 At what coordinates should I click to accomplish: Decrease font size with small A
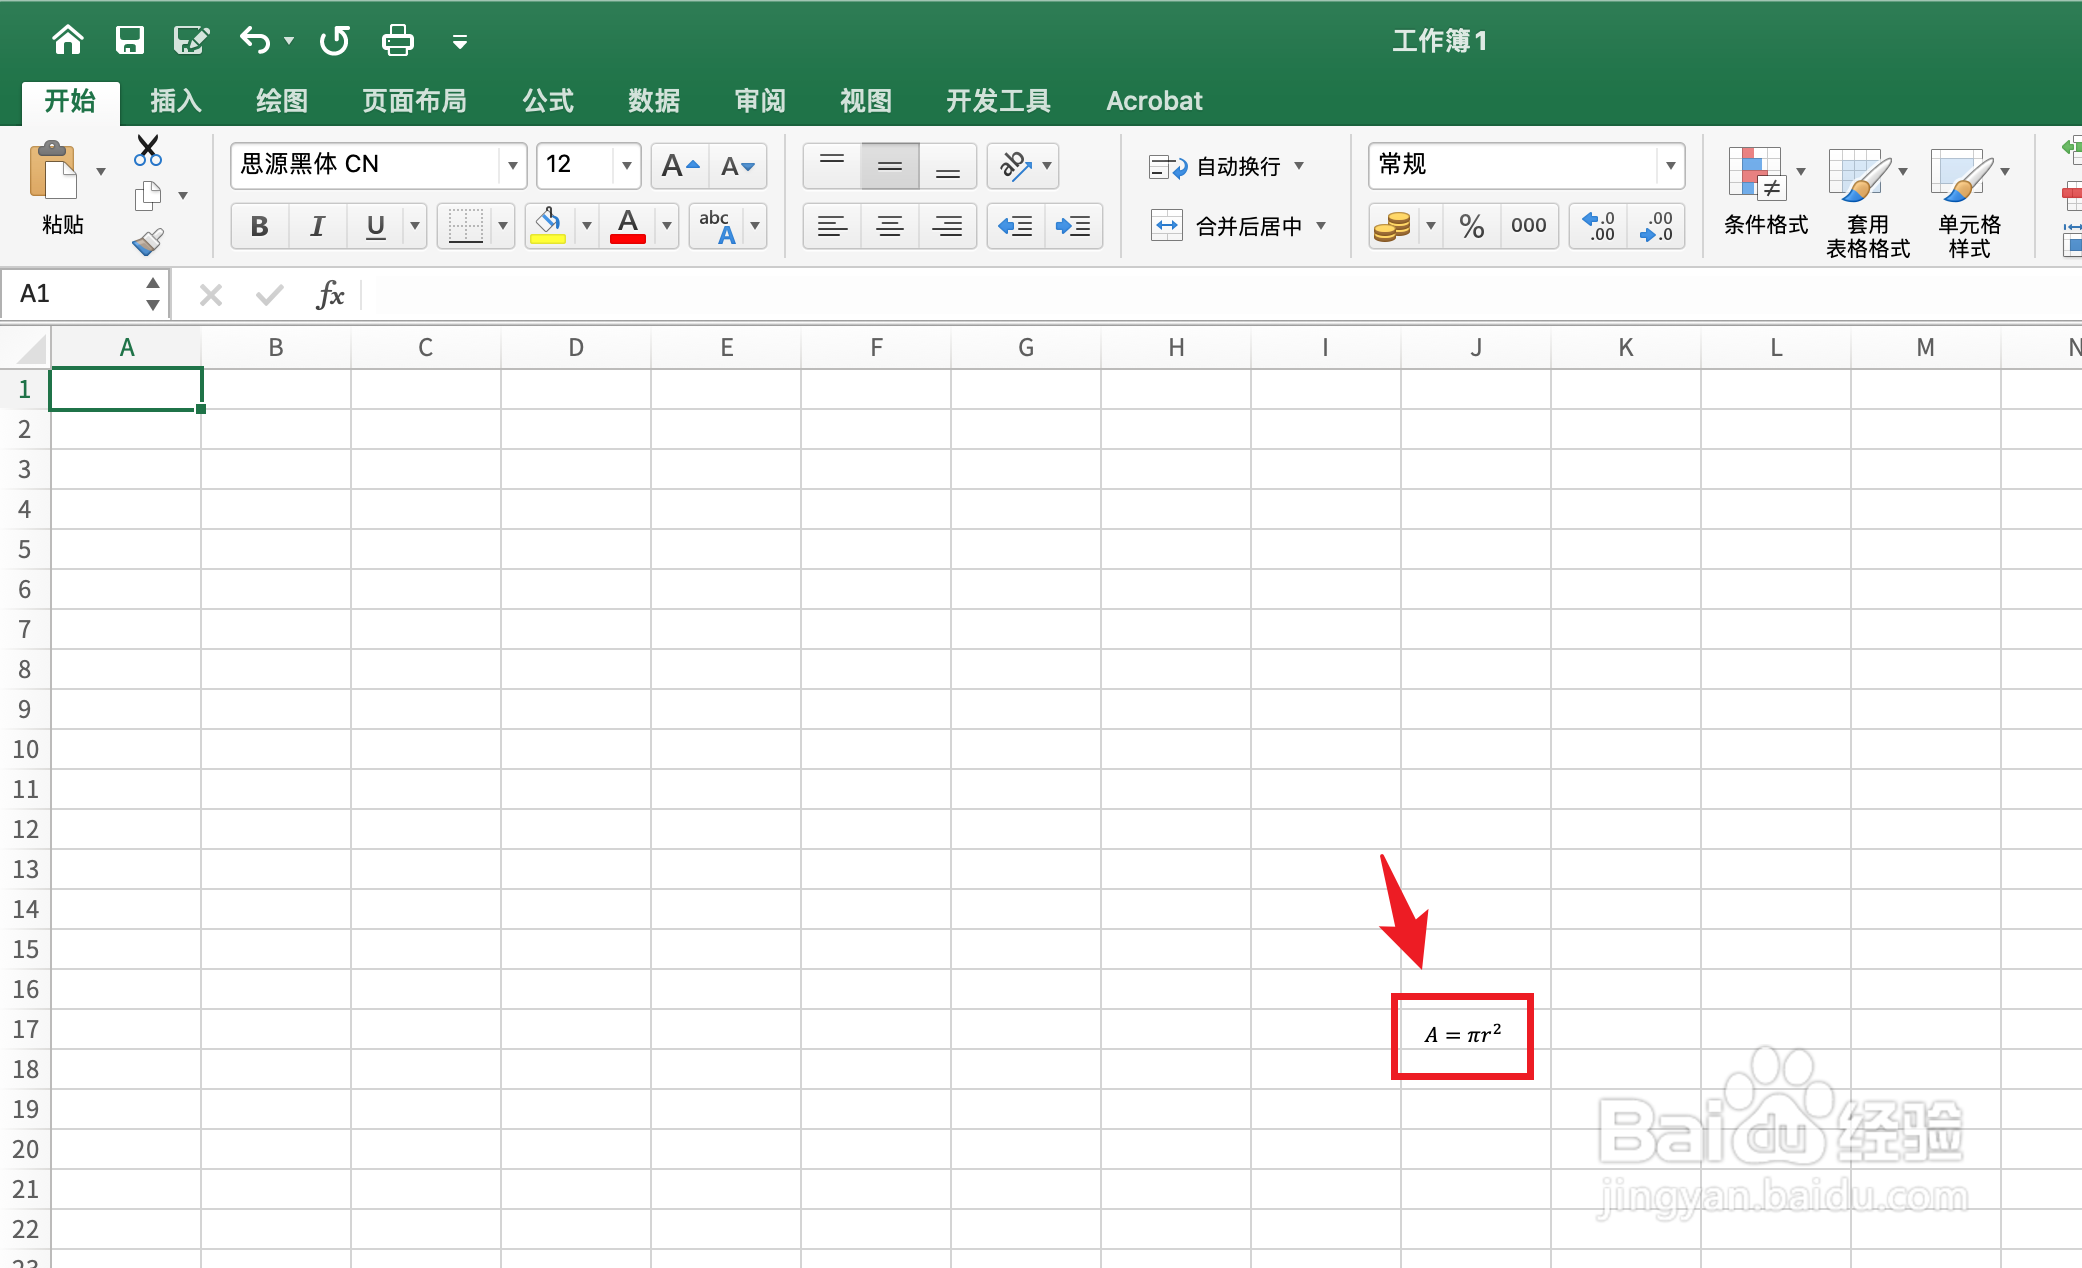(x=738, y=166)
